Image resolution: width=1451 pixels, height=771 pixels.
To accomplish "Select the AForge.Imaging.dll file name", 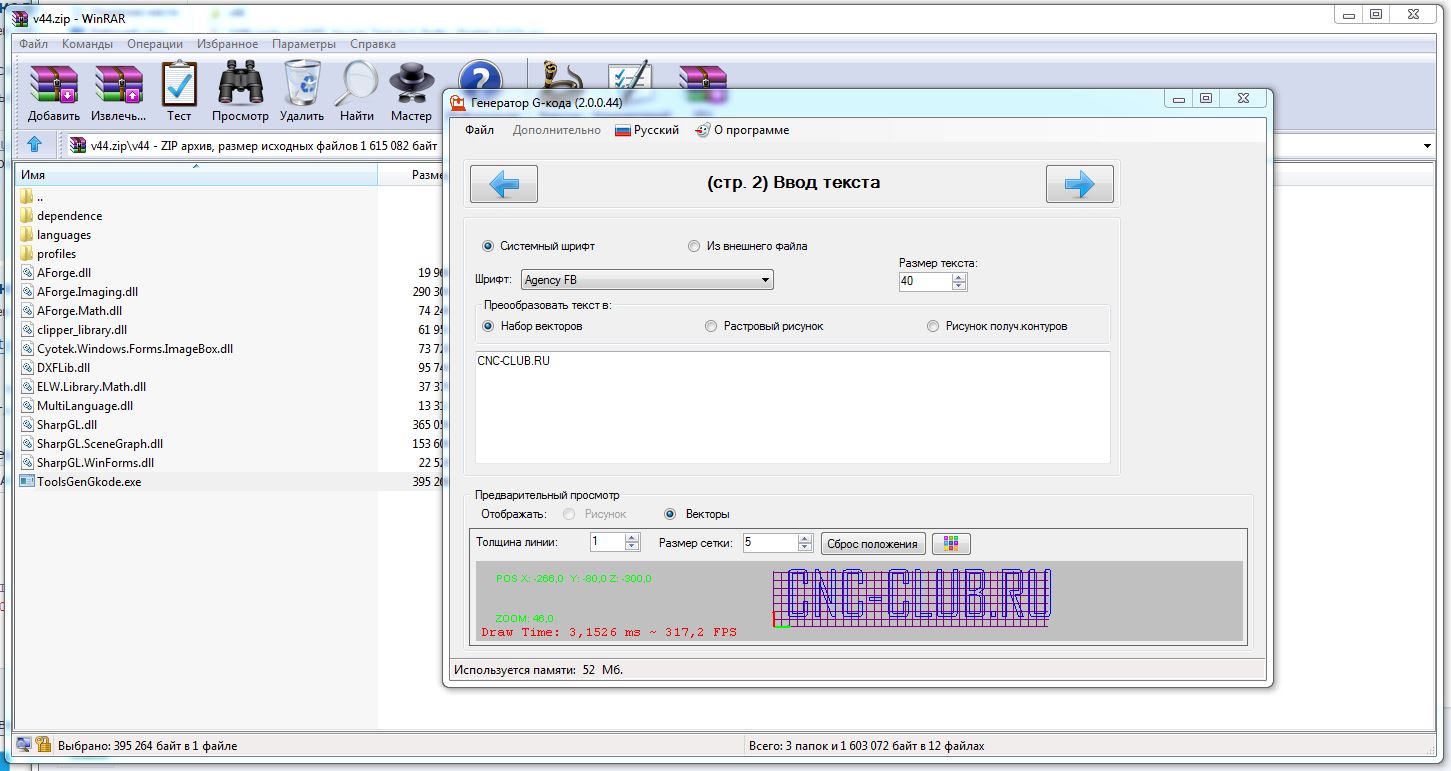I will [87, 292].
